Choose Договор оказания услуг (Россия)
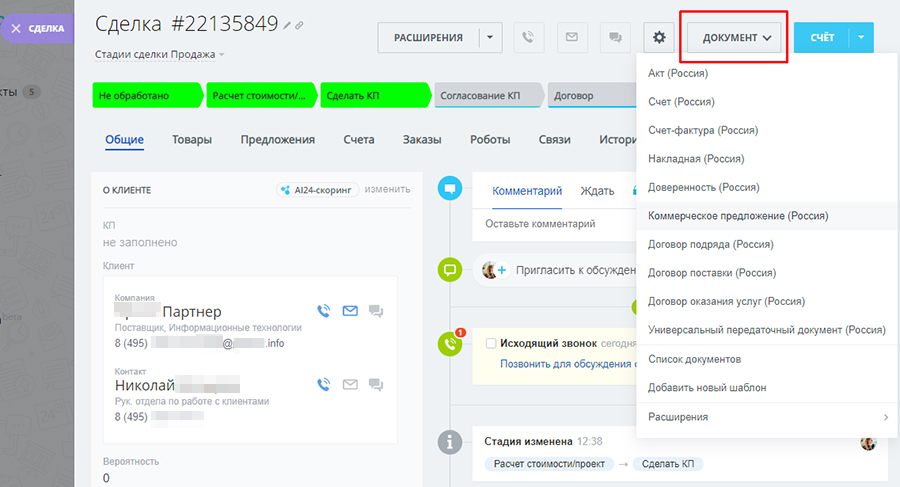900x487 pixels. click(767, 302)
